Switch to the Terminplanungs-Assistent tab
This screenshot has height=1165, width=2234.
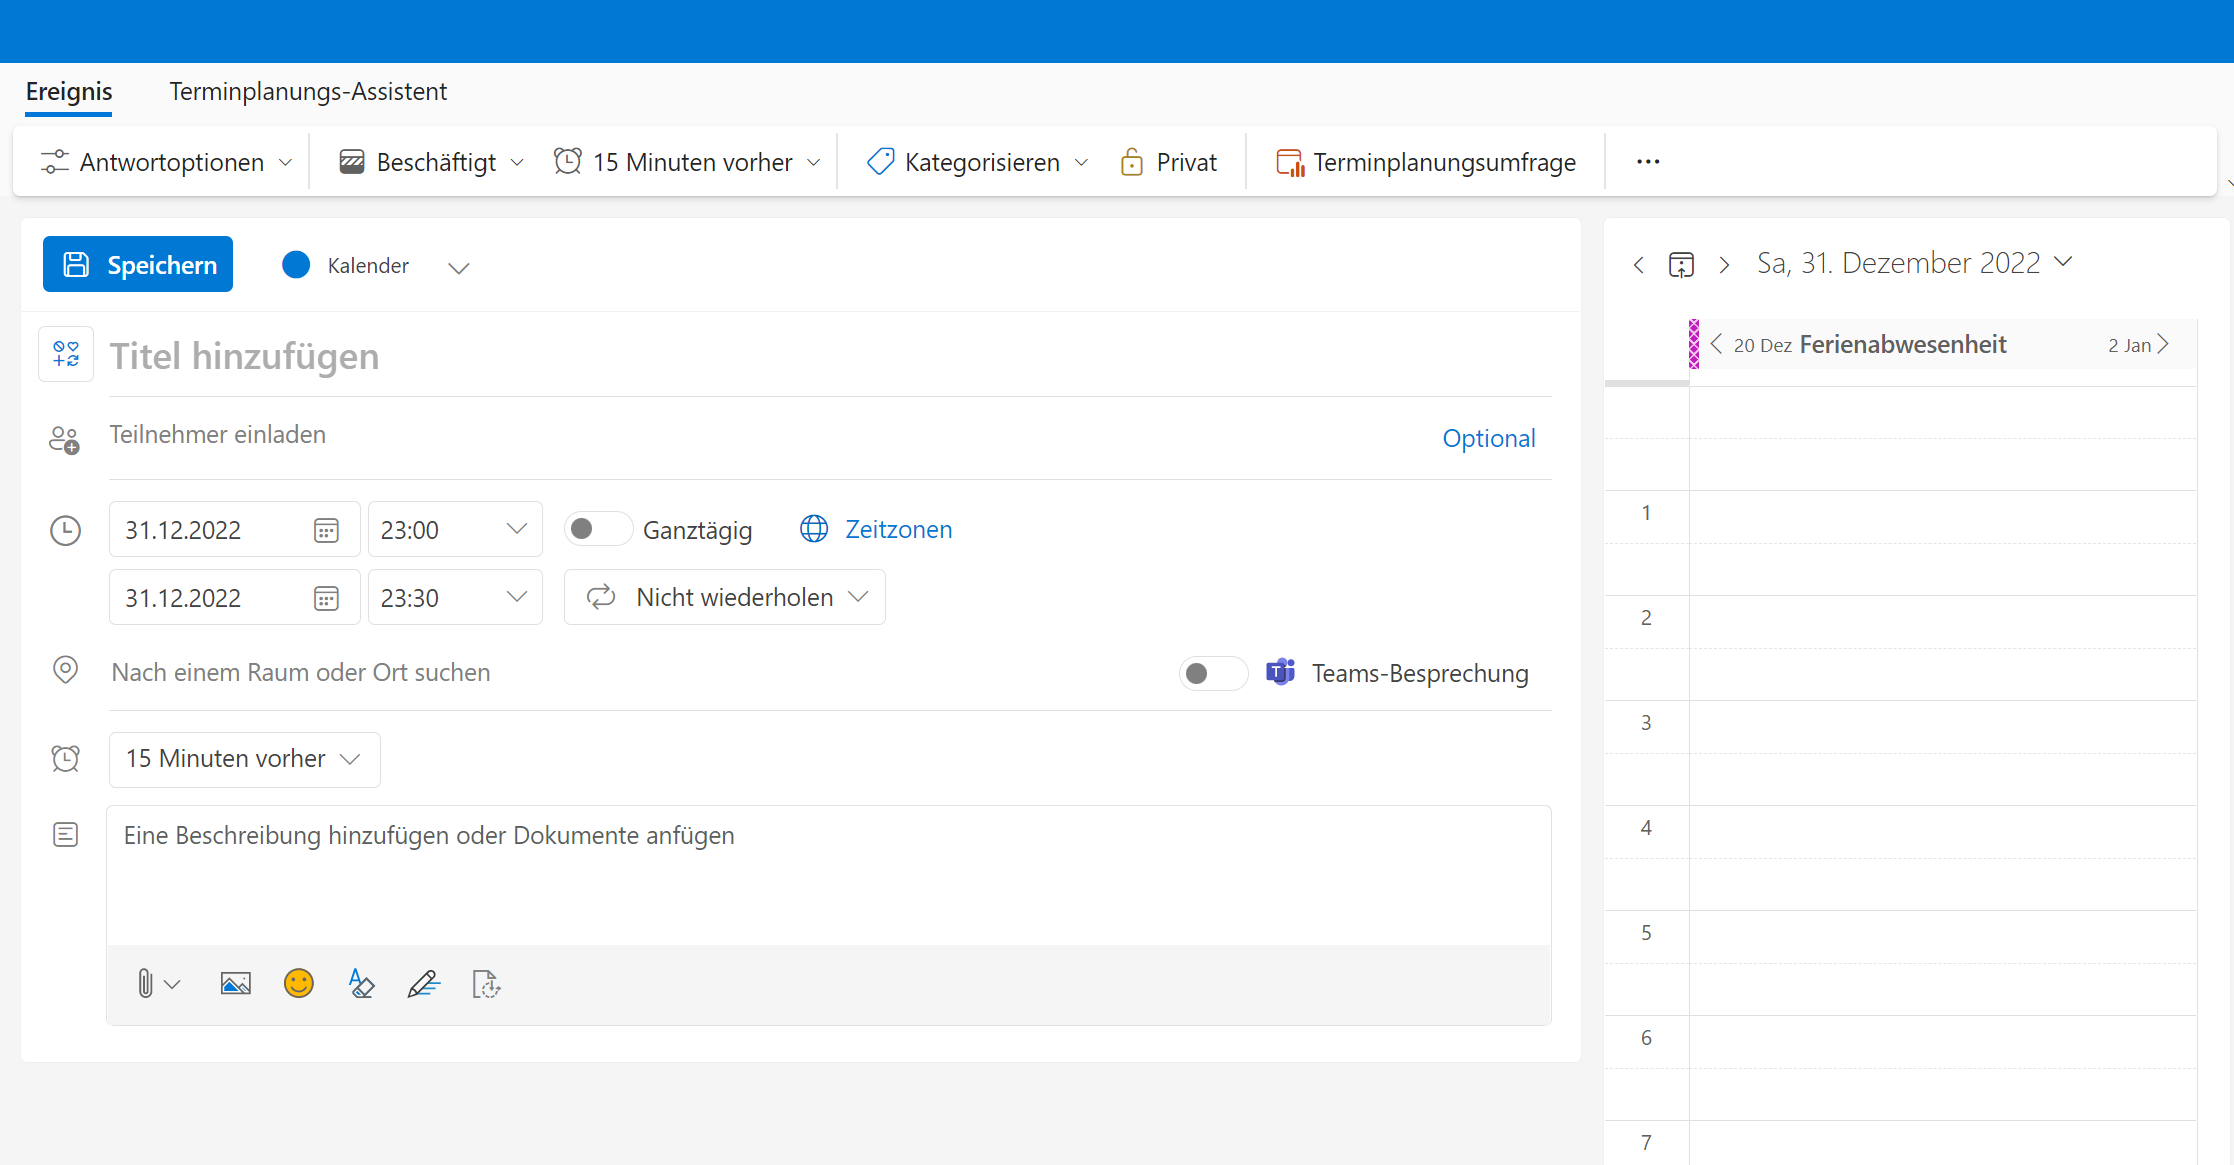(x=308, y=91)
